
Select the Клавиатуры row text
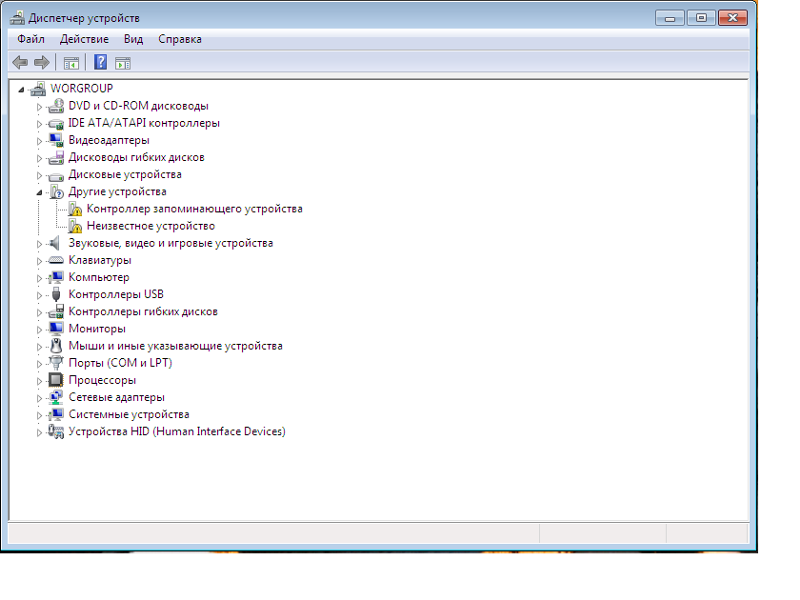[x=100, y=260]
